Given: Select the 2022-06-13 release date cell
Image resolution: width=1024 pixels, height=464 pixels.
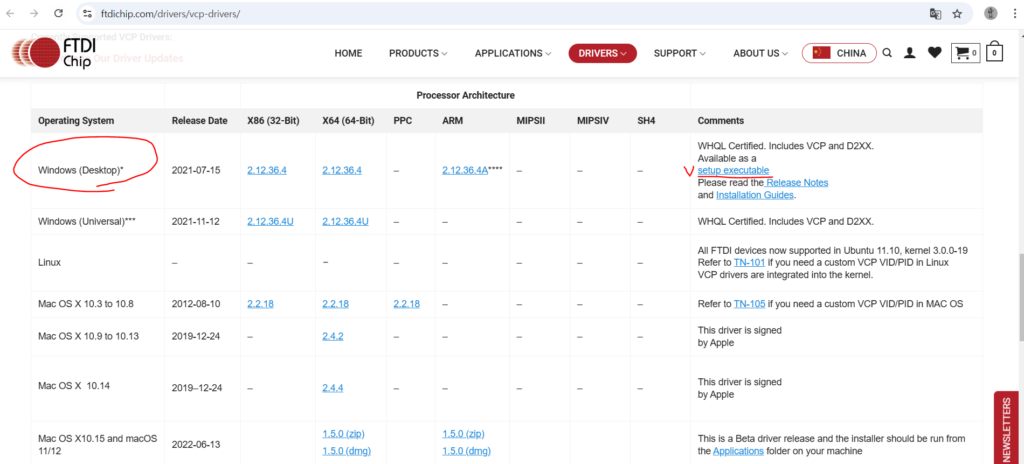Looking at the screenshot, I should pyautogui.click(x=196, y=444).
